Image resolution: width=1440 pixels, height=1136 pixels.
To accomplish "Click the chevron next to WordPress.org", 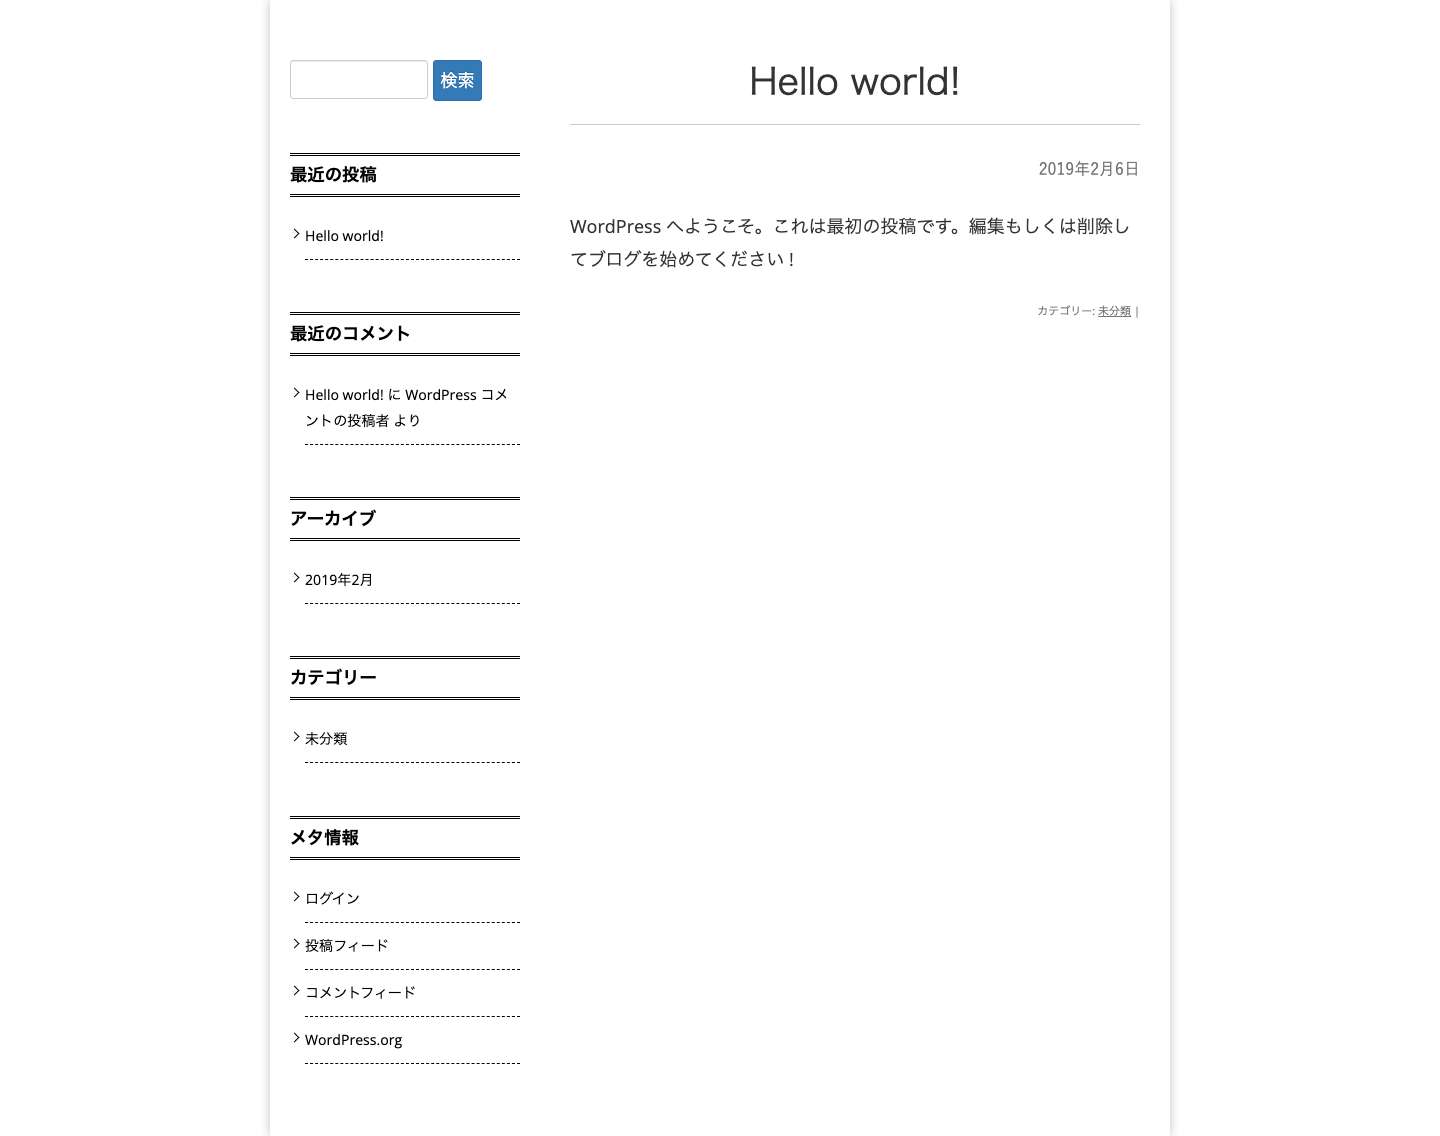I will click(297, 1037).
